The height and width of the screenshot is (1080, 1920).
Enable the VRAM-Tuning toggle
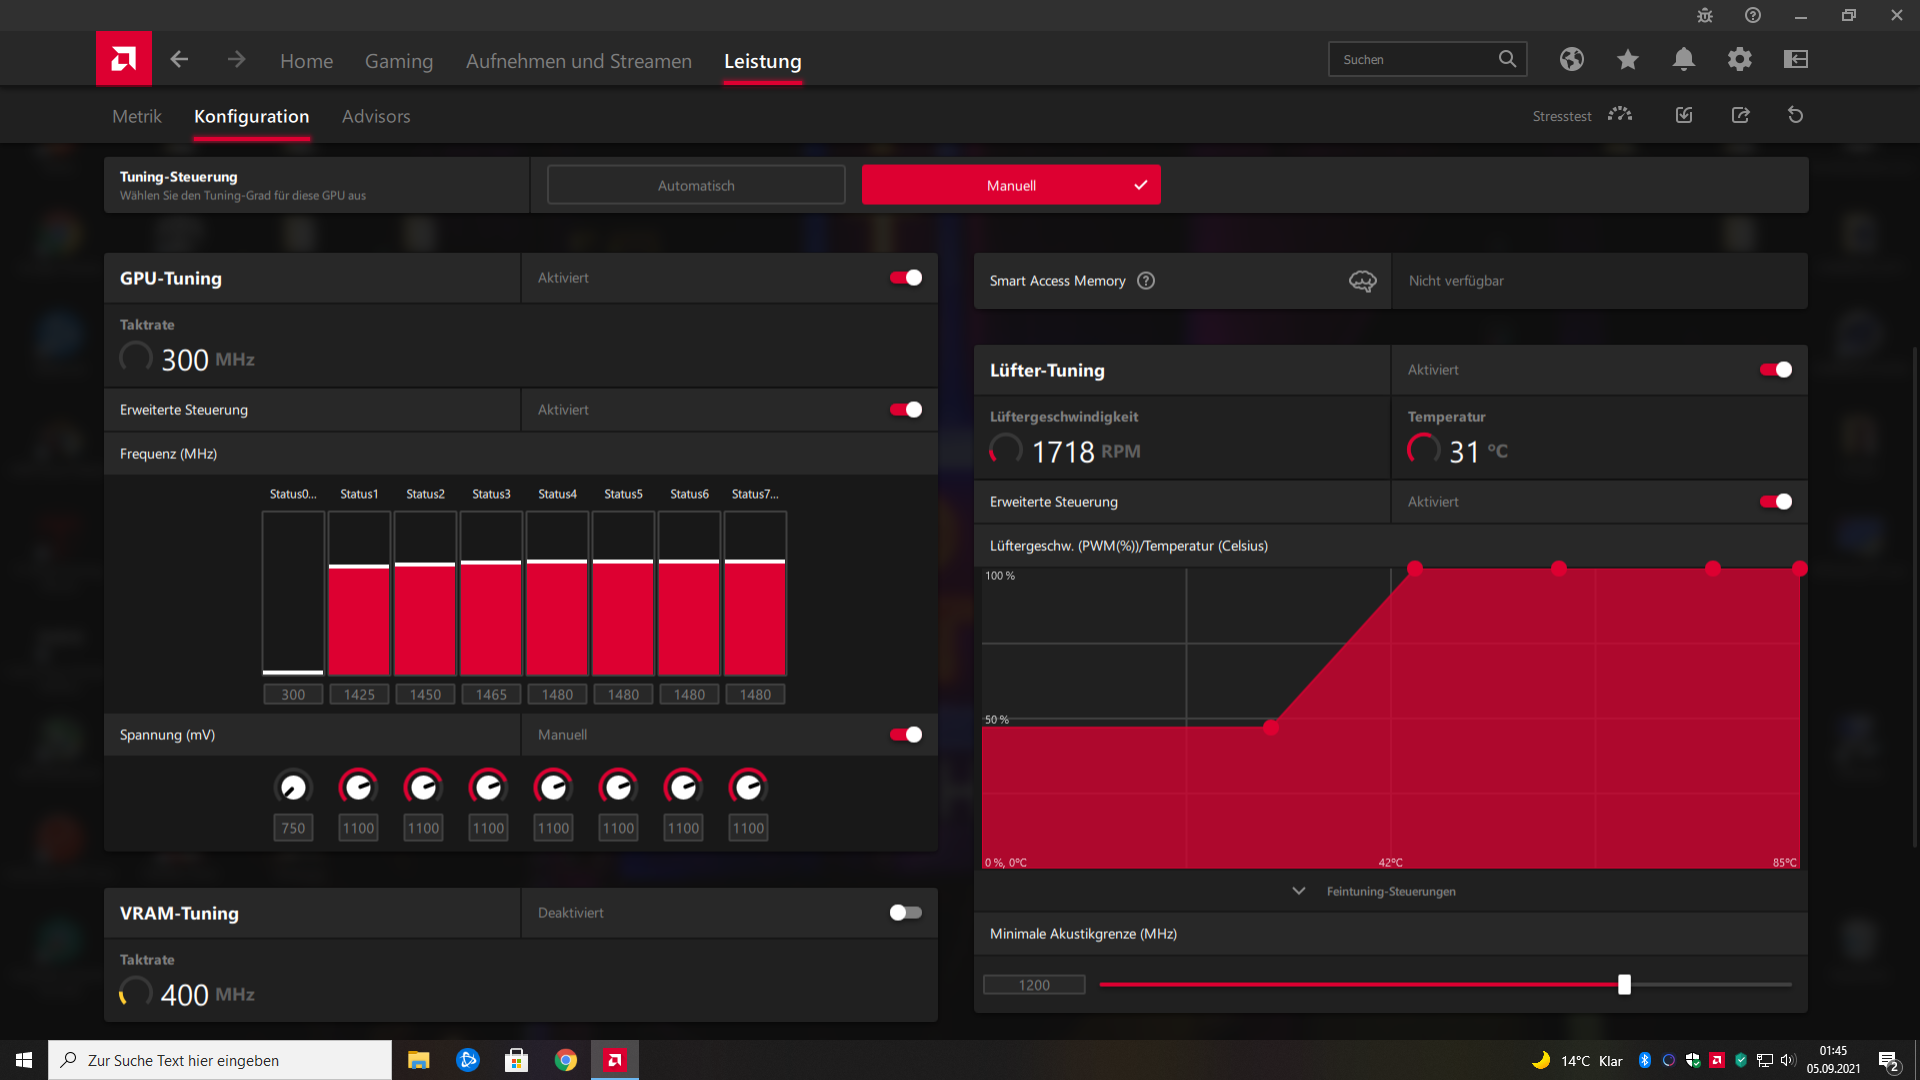pos(906,913)
